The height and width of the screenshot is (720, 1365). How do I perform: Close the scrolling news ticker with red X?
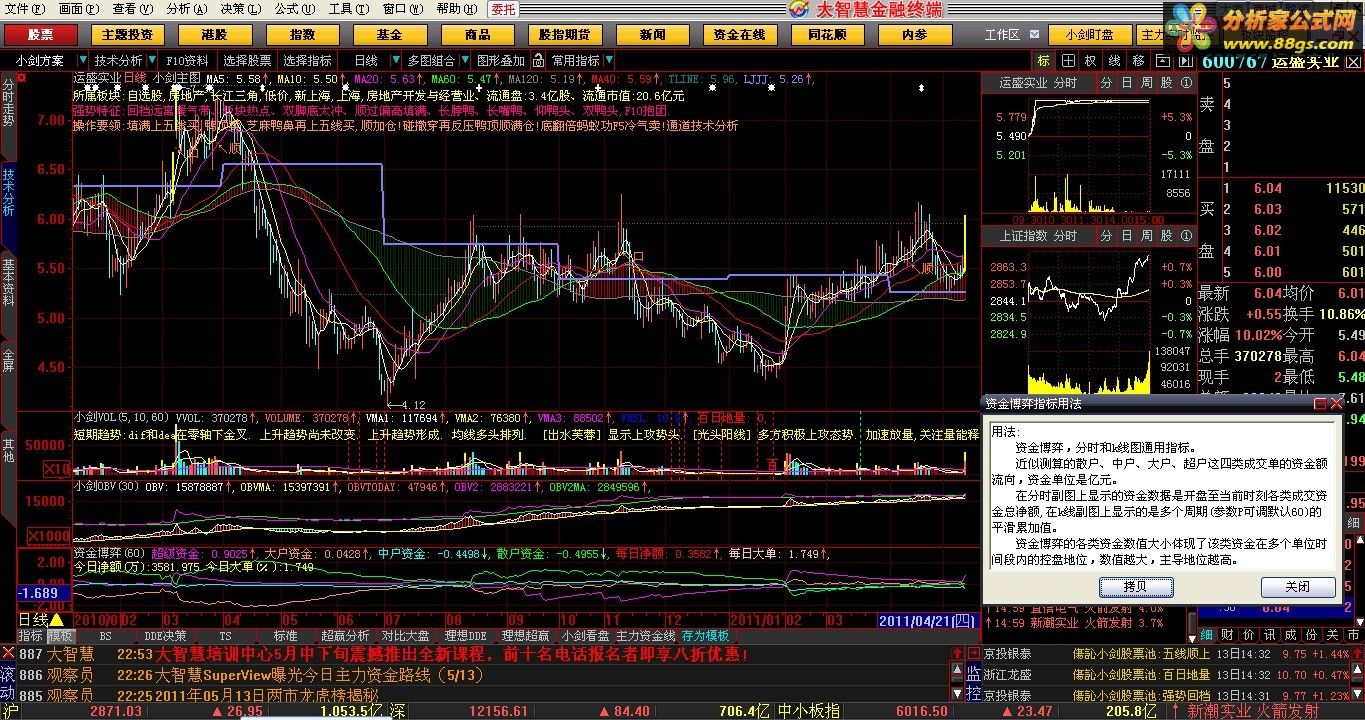point(8,653)
